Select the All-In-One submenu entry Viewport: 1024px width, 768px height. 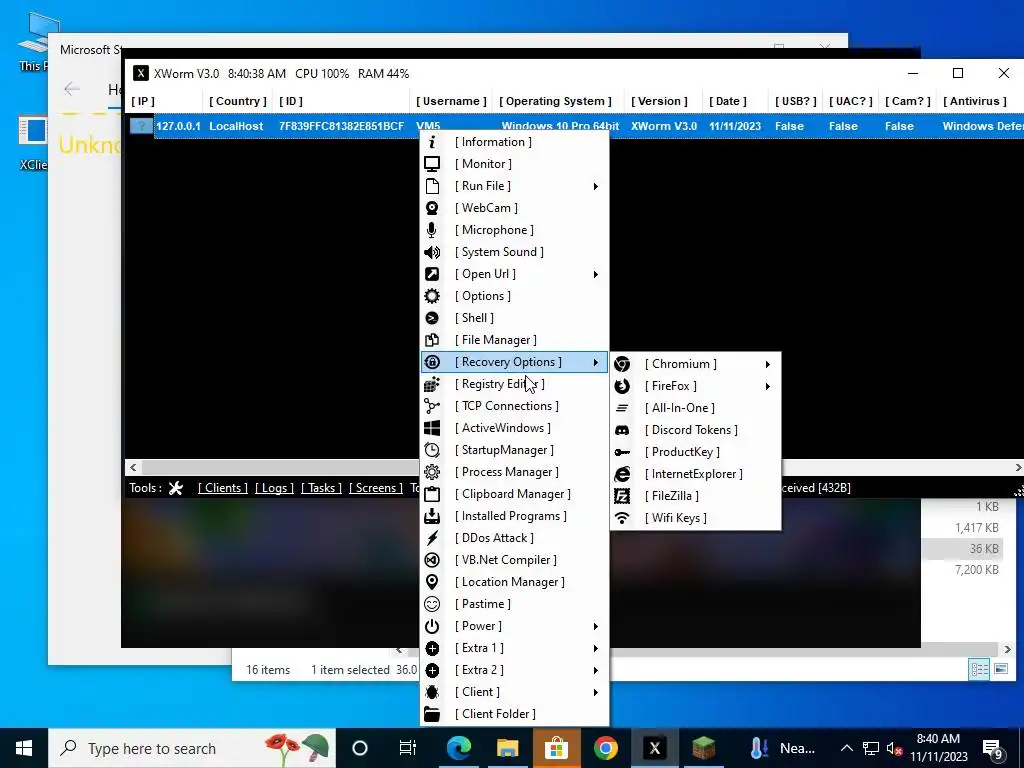point(696,408)
